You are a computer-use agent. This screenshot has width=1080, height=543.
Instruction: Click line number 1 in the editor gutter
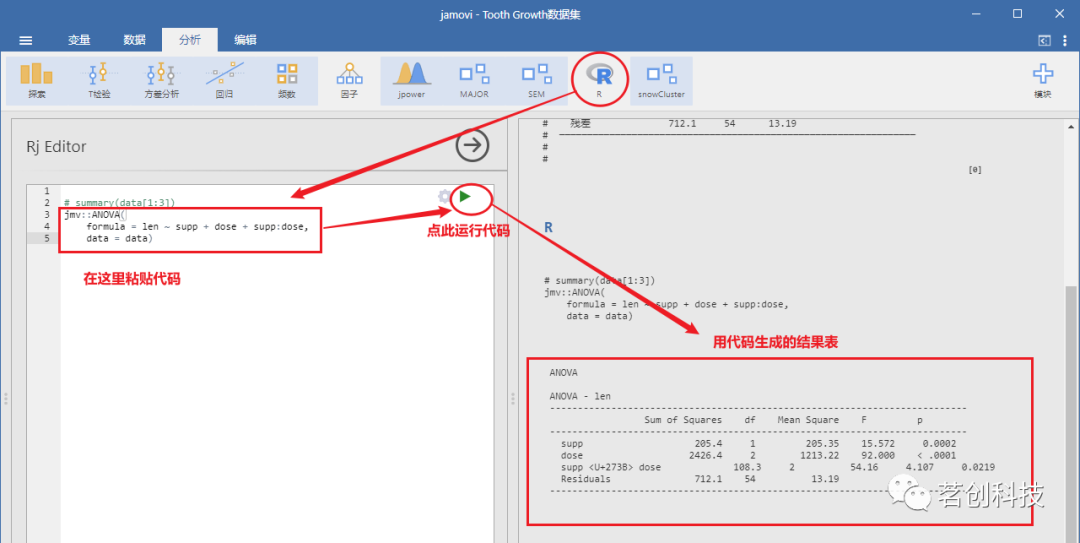point(47,191)
